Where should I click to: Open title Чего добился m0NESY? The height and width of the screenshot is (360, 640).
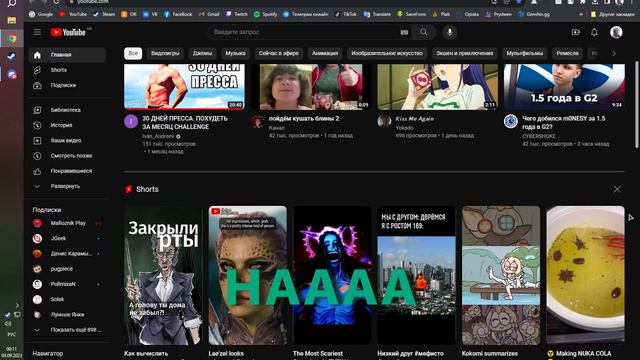[564, 122]
